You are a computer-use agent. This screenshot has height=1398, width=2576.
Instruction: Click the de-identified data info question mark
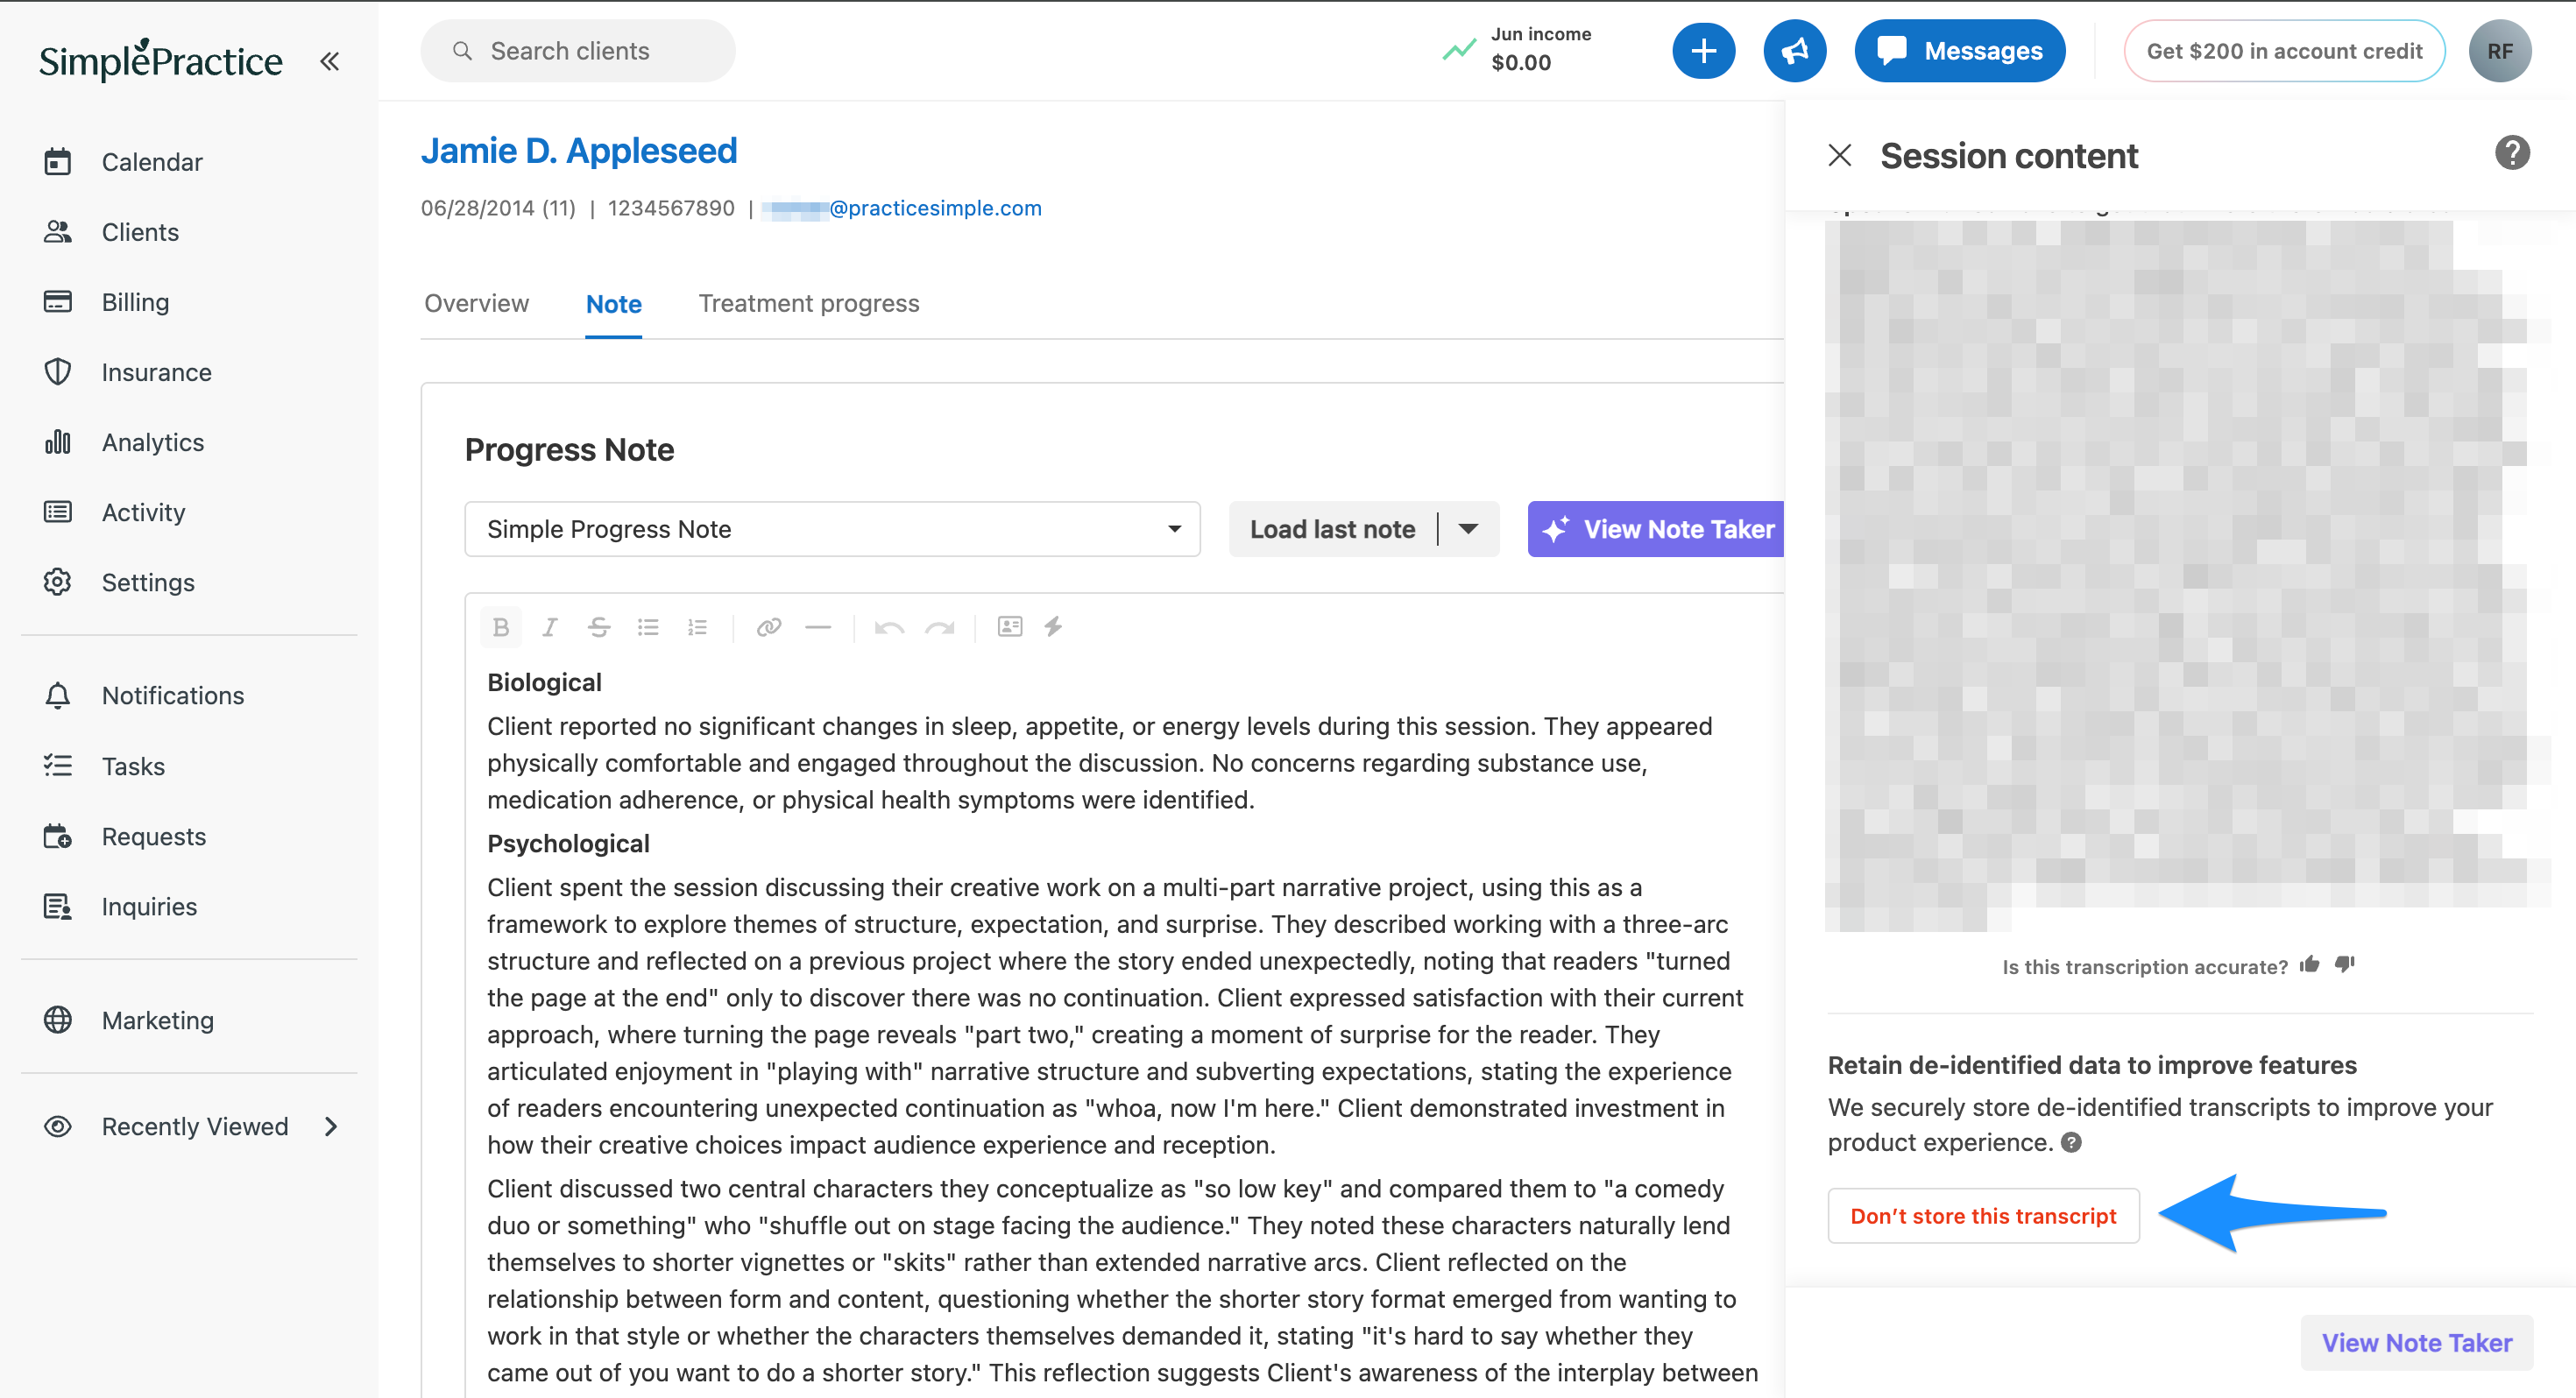(2071, 1142)
